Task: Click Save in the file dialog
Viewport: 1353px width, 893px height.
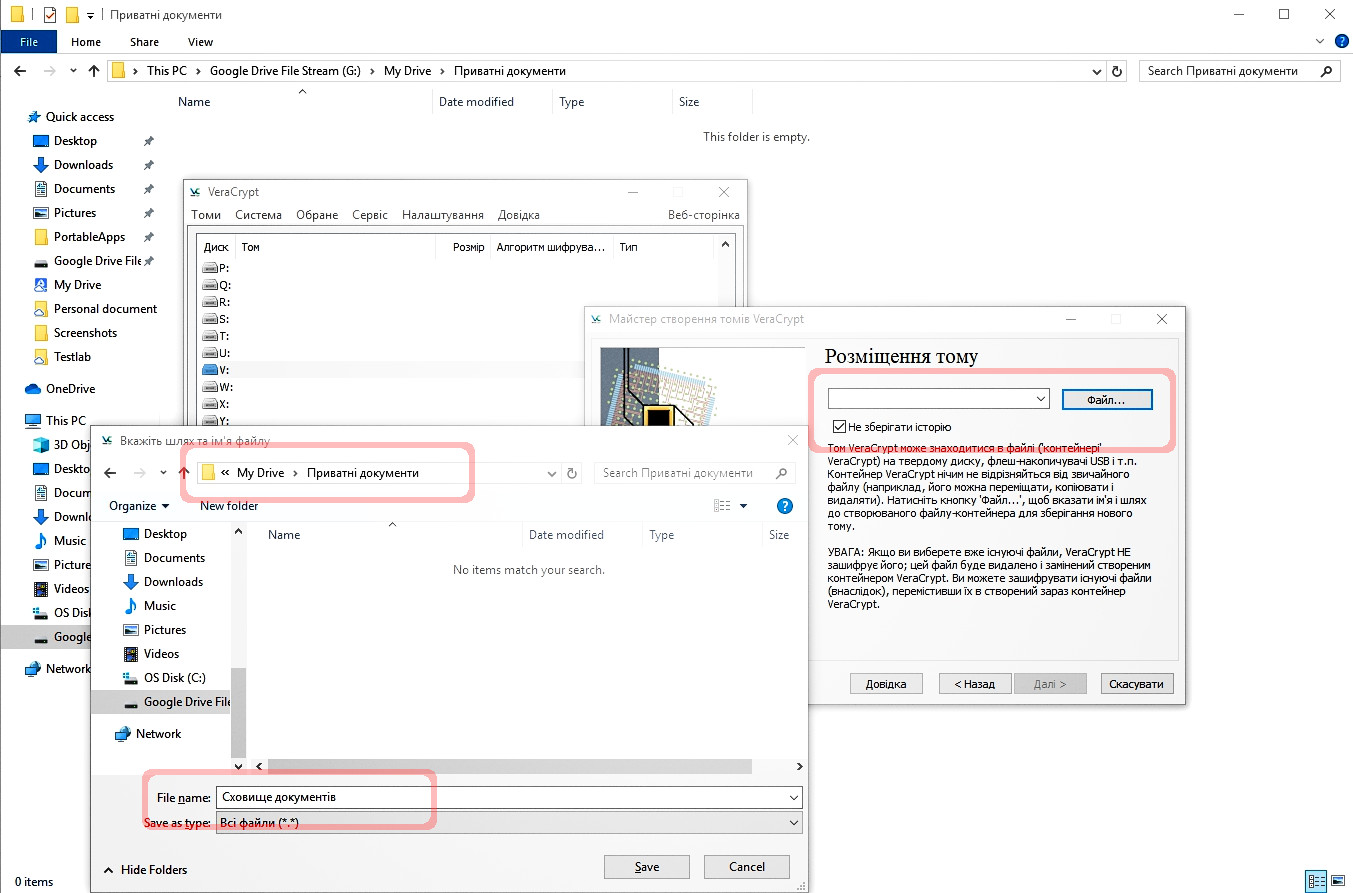Action: [x=647, y=866]
